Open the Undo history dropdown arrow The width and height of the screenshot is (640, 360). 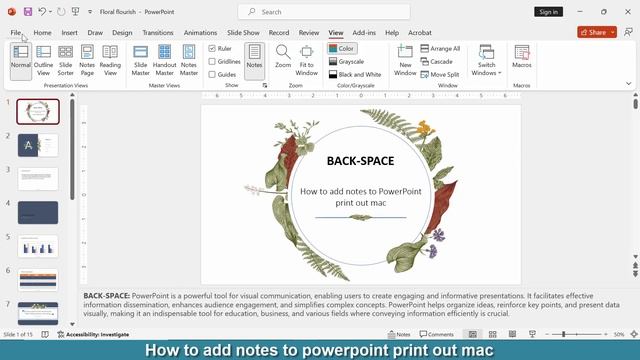51,12
